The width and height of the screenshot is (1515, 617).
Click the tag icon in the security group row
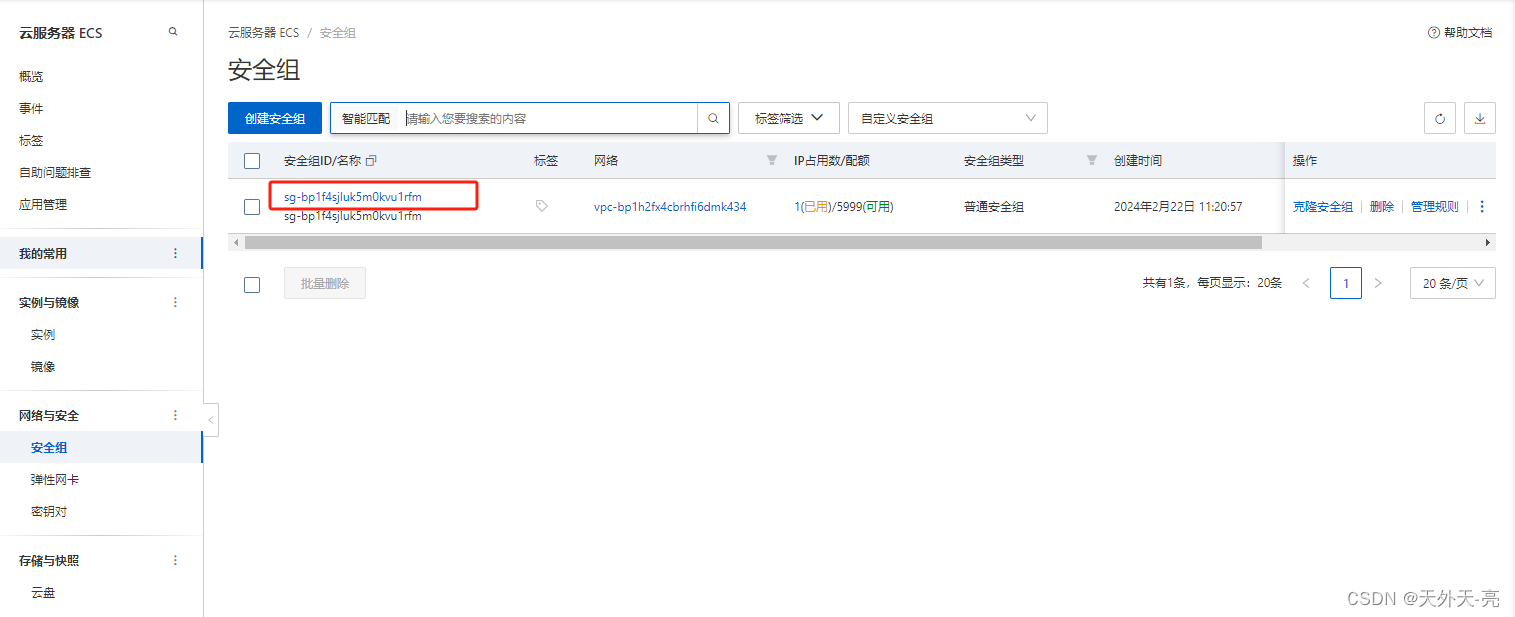point(542,206)
